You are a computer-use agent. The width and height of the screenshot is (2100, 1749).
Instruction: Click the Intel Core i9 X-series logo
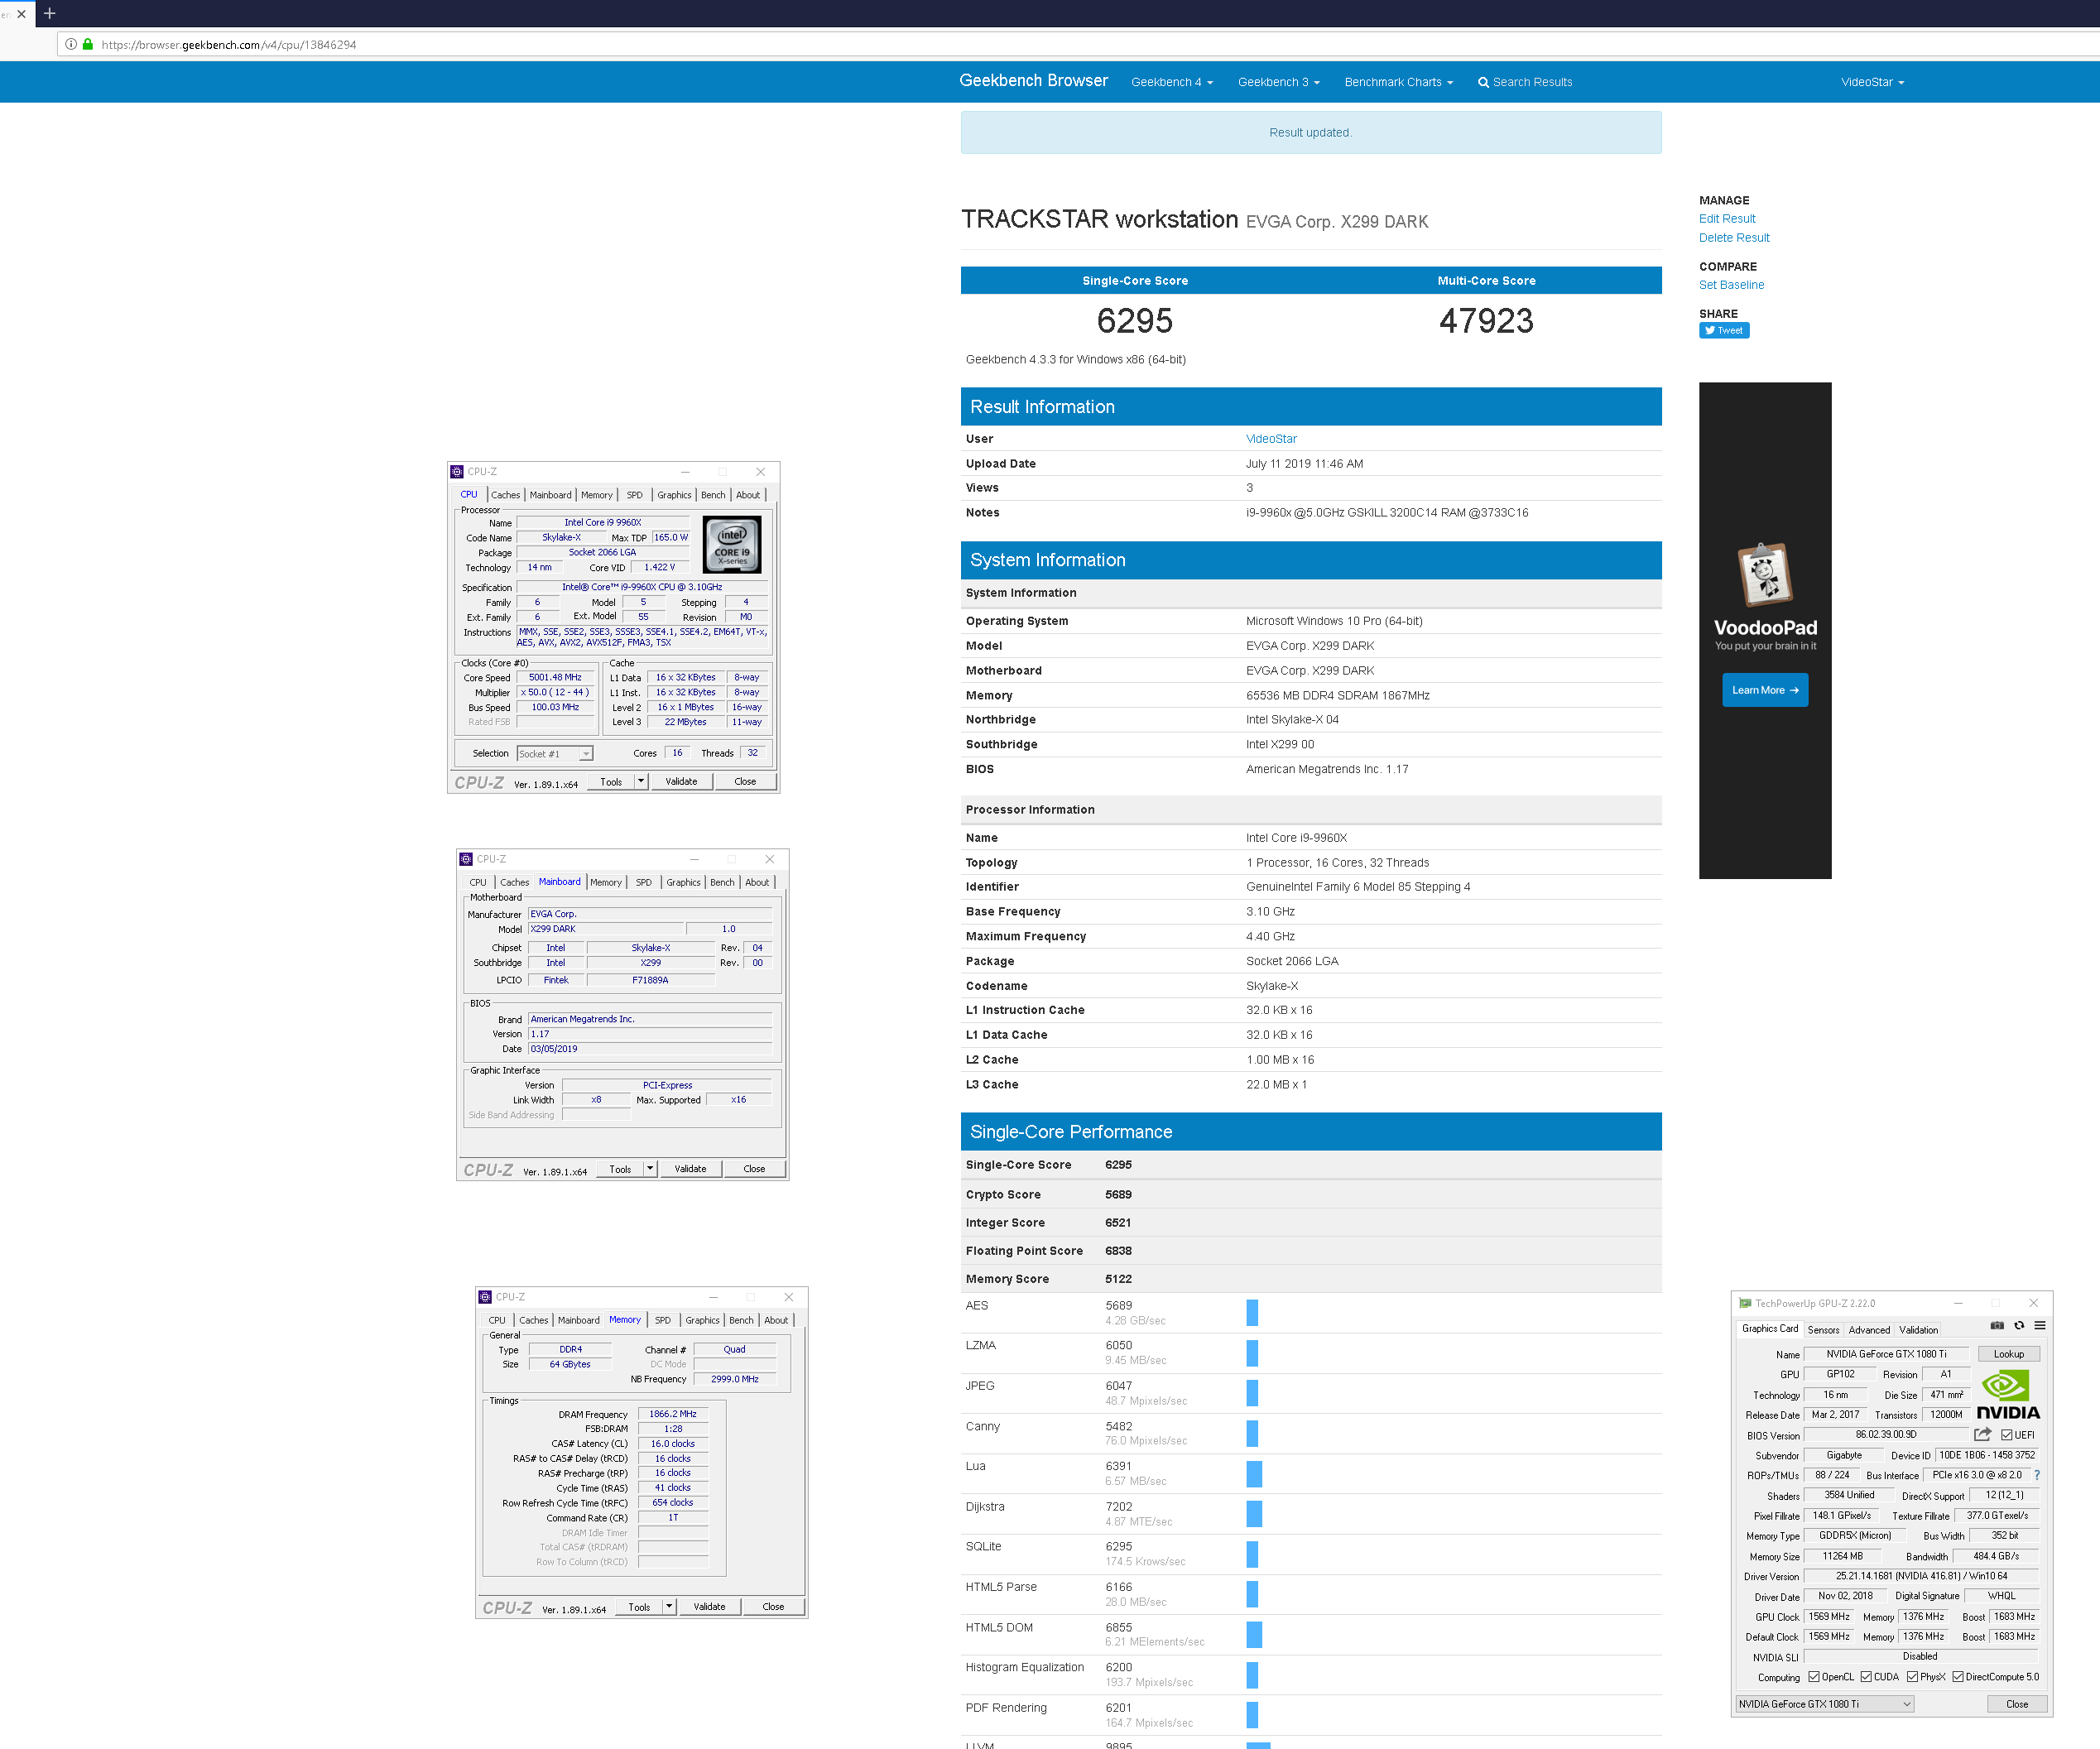point(732,544)
